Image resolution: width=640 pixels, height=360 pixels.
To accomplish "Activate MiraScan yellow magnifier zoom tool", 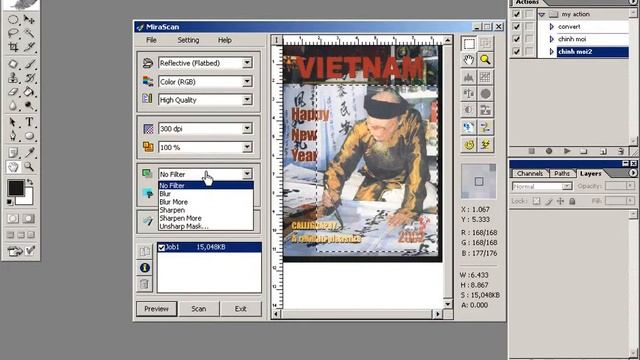I will 485,60.
